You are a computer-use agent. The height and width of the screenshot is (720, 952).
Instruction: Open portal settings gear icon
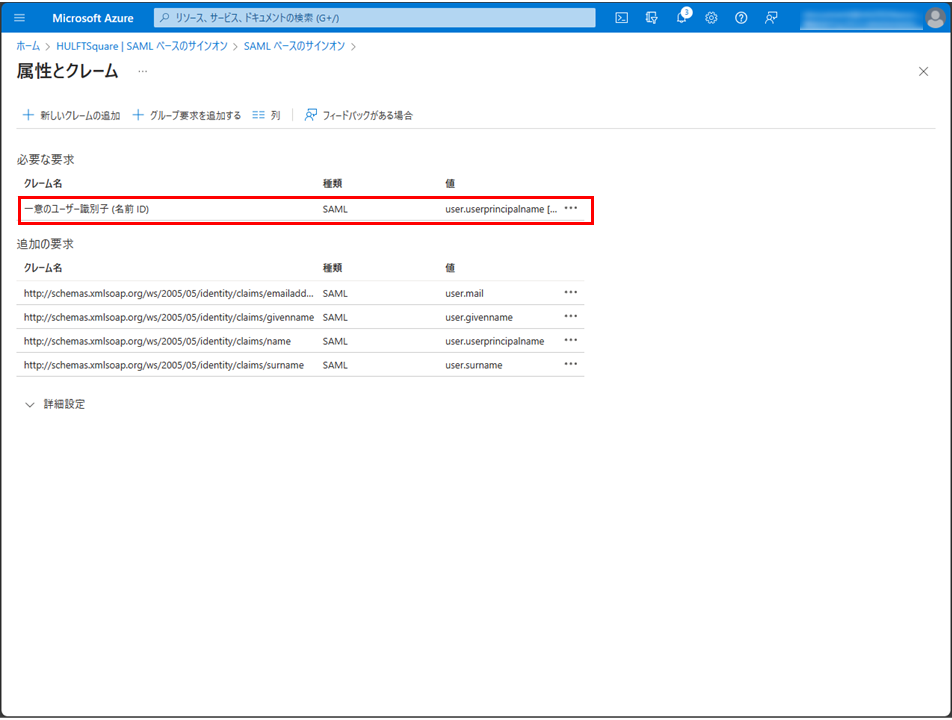711,18
